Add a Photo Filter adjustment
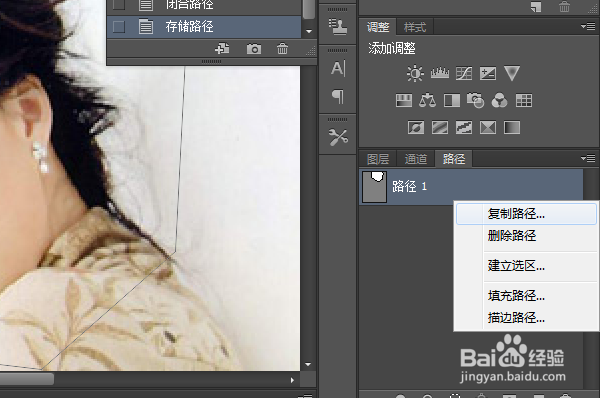 pyautogui.click(x=476, y=101)
